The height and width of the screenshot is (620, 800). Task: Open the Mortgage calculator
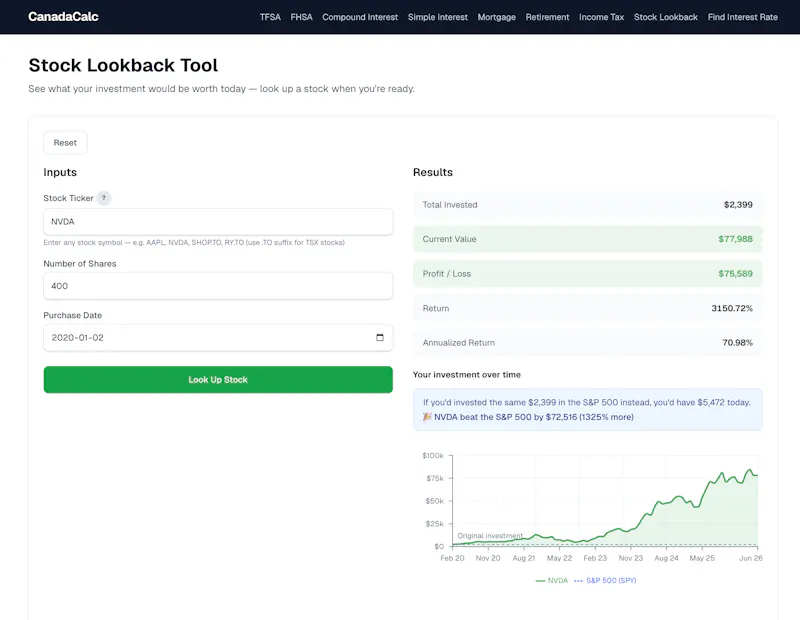coord(496,17)
